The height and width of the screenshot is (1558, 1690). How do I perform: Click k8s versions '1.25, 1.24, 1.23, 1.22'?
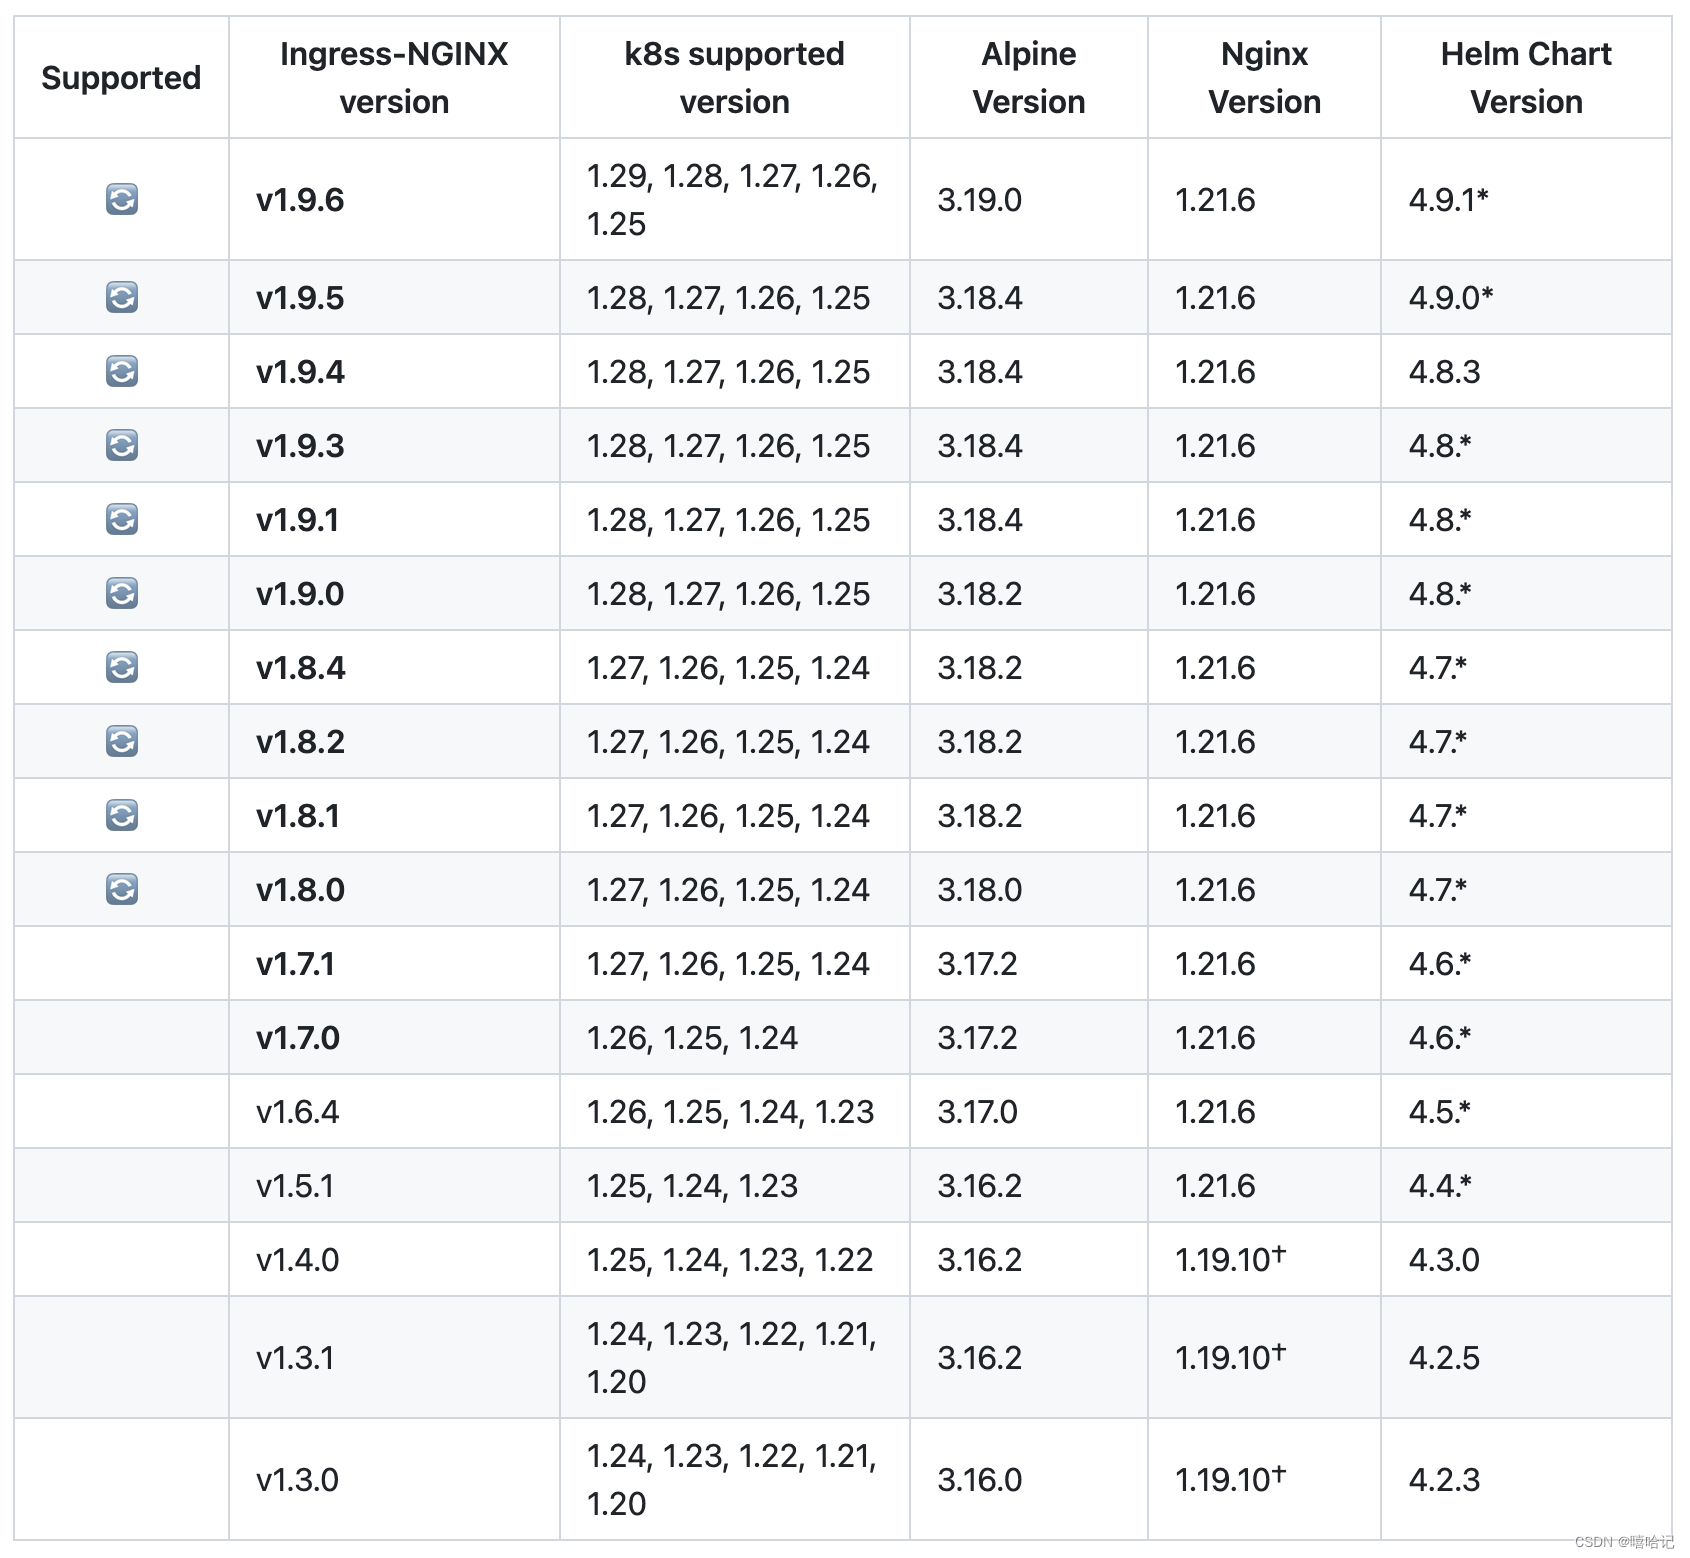[730, 1260]
